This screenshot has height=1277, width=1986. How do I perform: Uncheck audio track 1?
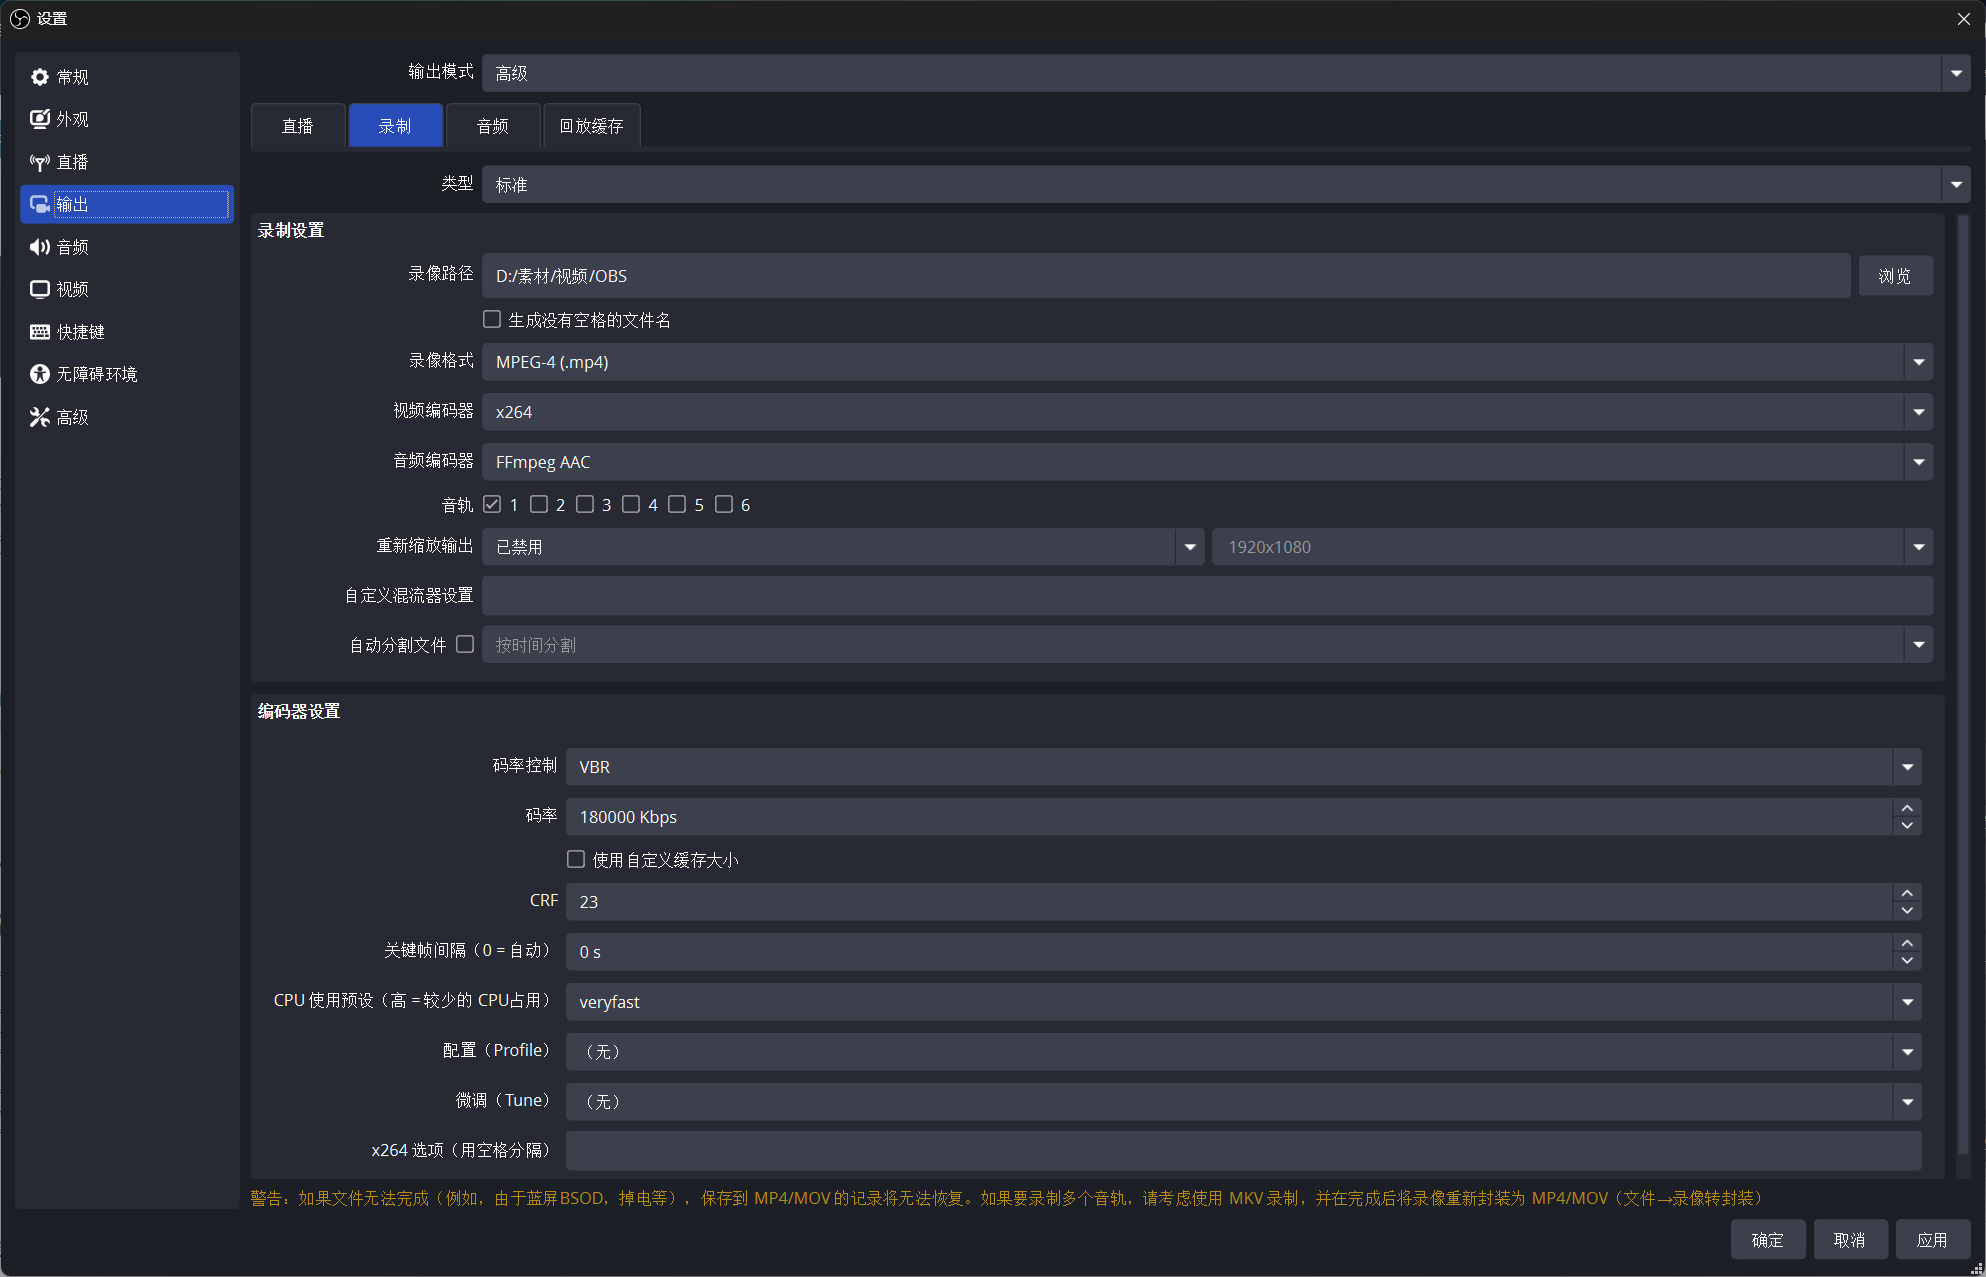click(x=492, y=504)
